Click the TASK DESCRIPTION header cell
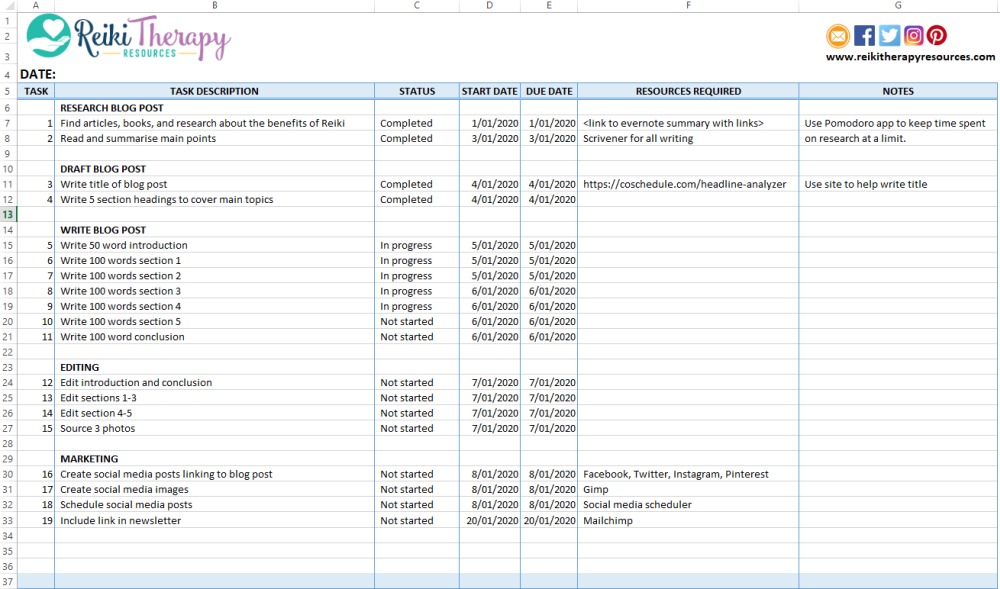Screen dimensions: 1000x589 point(214,91)
